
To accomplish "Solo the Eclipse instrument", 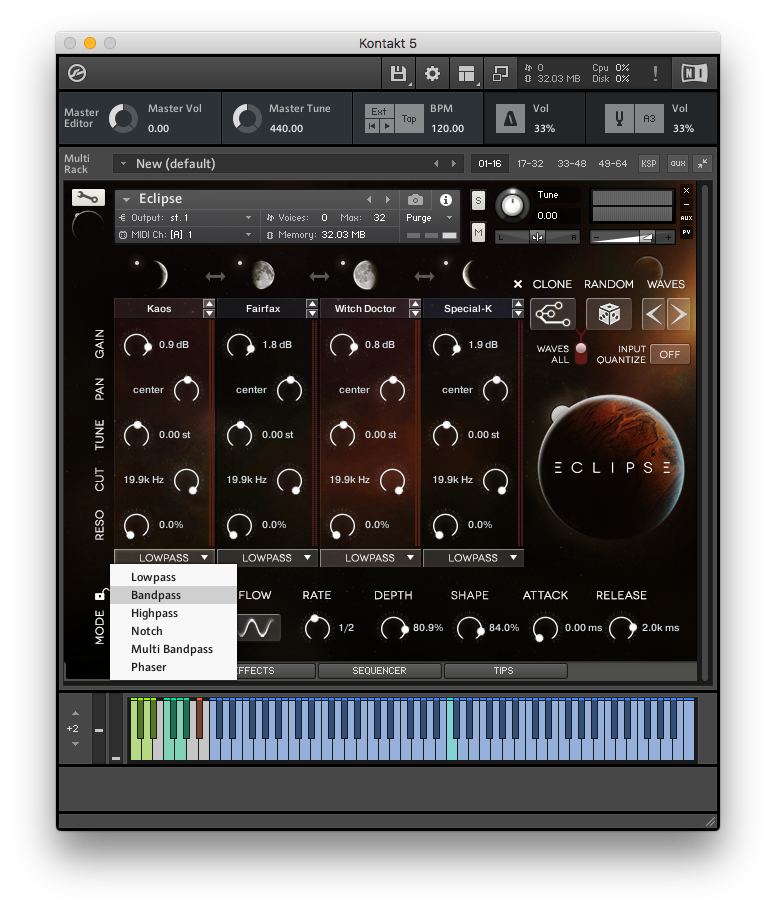I will [478, 201].
